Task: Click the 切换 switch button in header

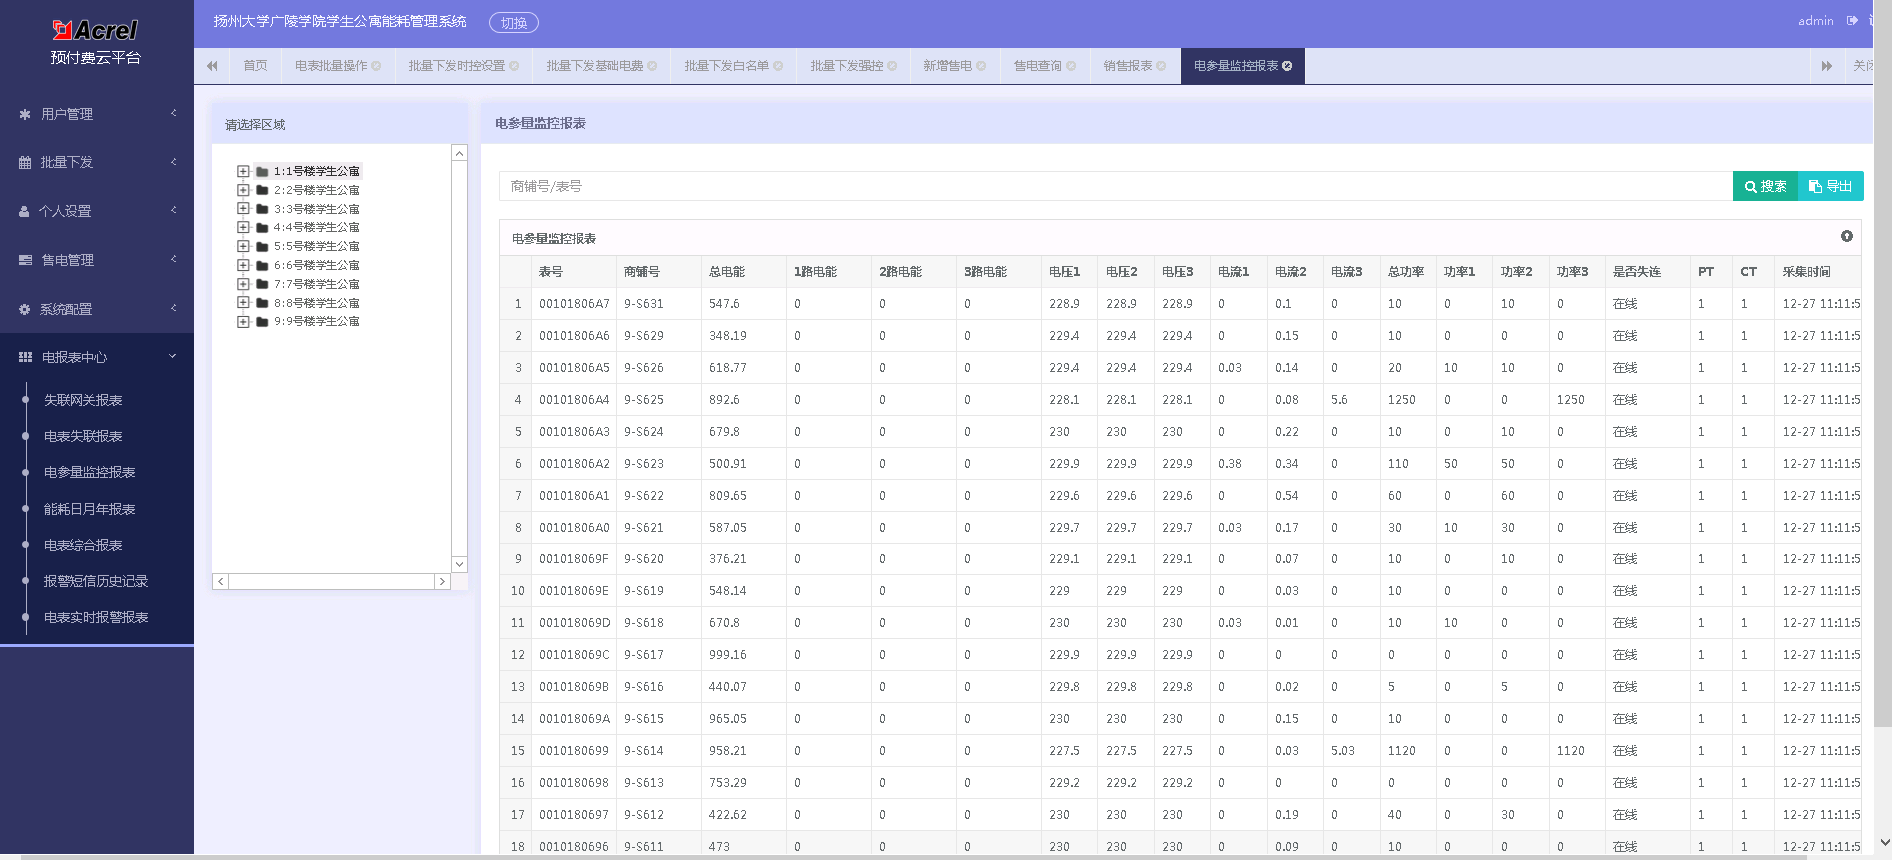Action: 513,23
